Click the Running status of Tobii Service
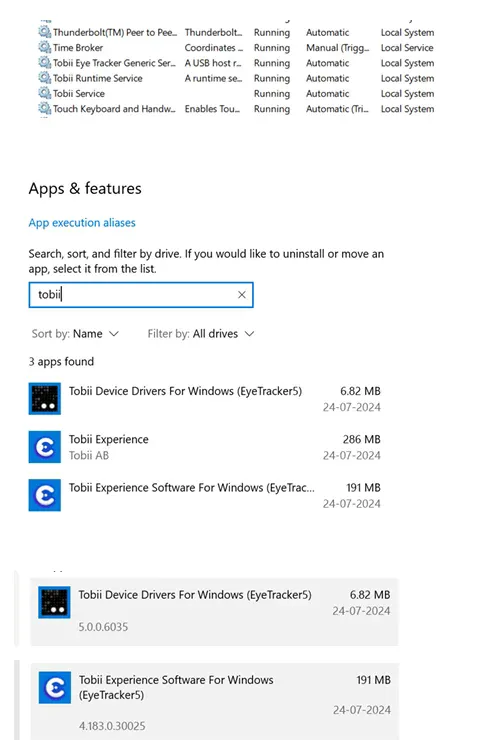This screenshot has width=482, height=749. [272, 94]
